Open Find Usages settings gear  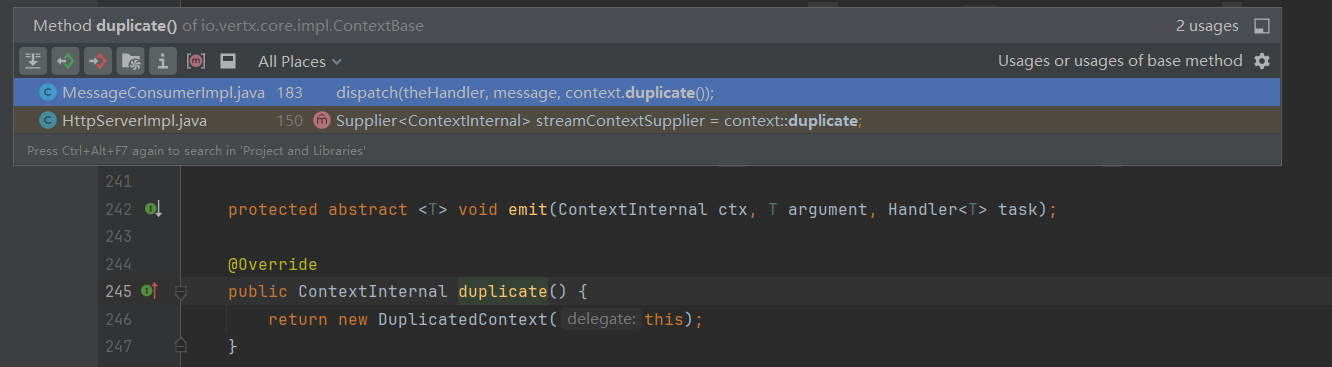[1262, 61]
